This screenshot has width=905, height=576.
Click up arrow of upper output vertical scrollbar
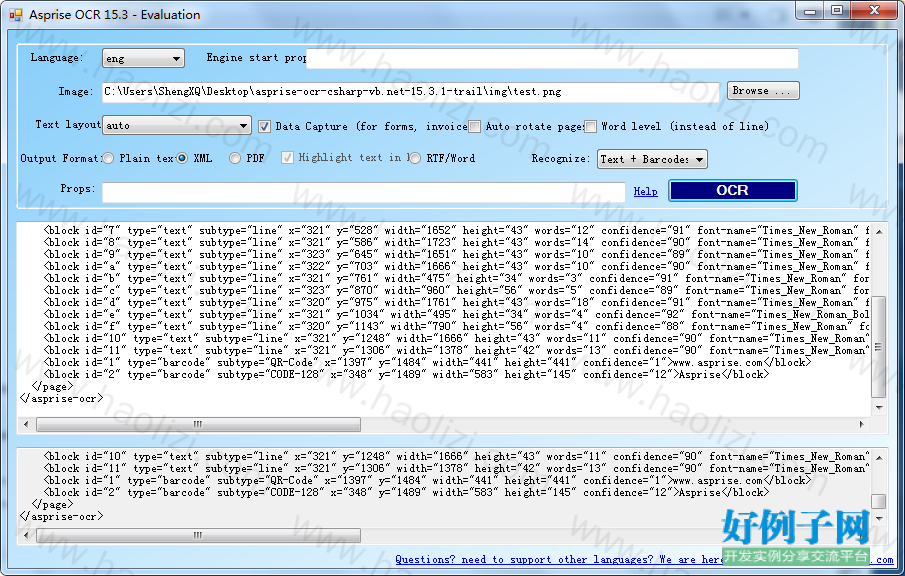[x=878, y=231]
